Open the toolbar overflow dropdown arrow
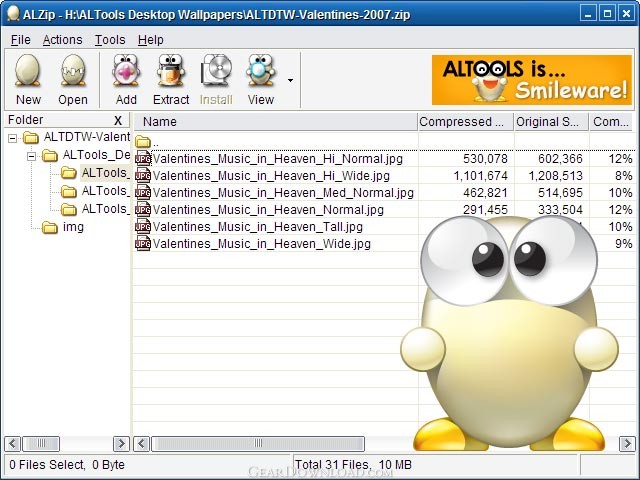 tap(290, 80)
